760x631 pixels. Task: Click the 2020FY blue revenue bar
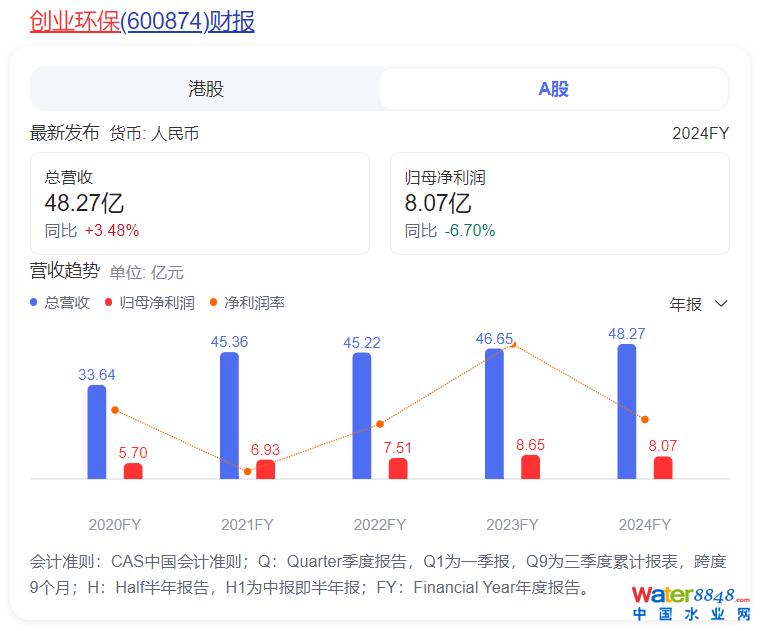97,432
